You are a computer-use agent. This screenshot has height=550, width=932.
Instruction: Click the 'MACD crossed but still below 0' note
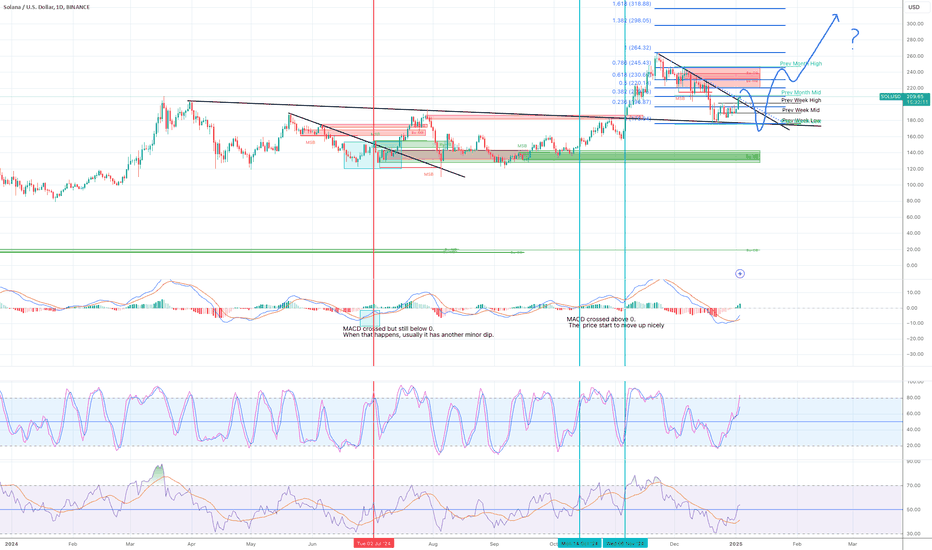pos(418,332)
